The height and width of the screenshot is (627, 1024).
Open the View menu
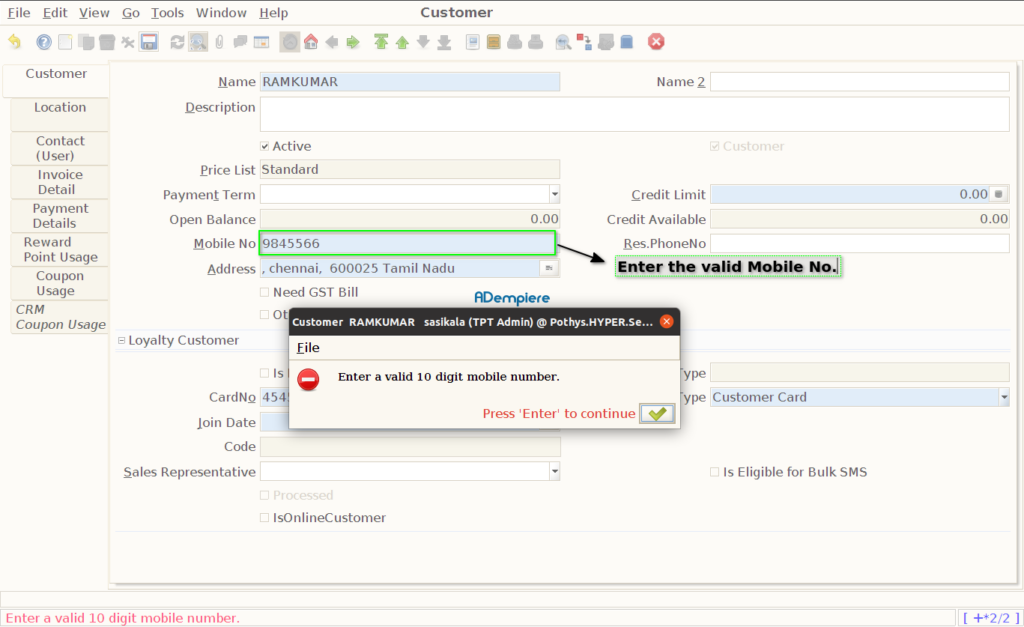pos(94,12)
